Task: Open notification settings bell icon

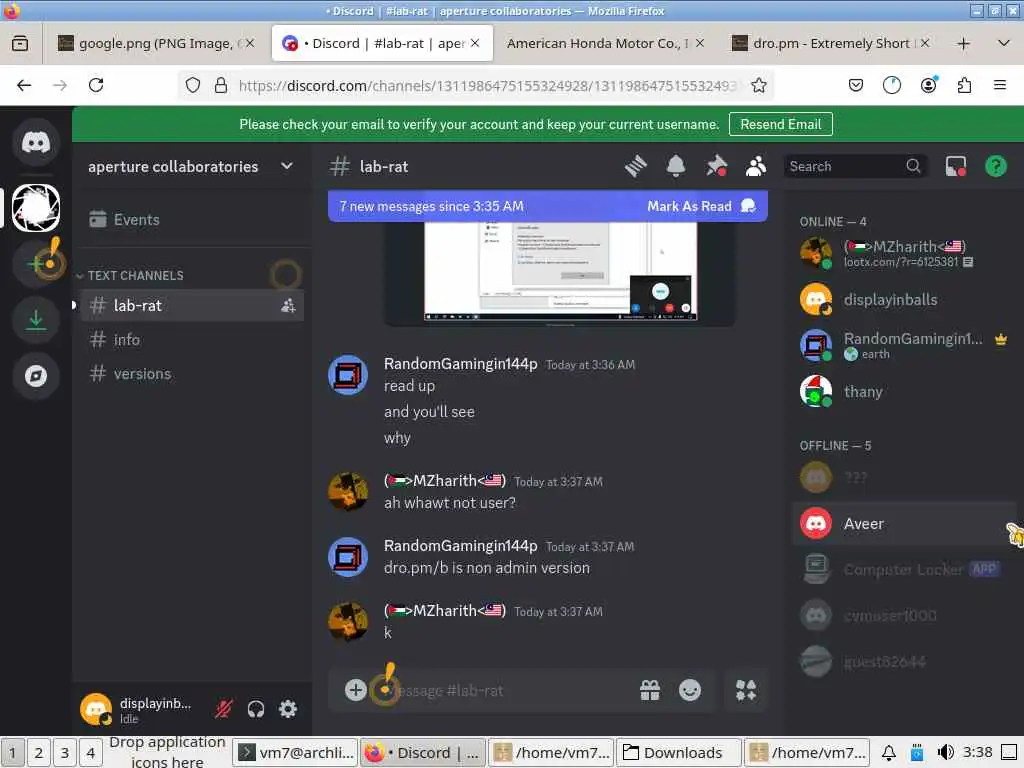Action: [x=676, y=167]
